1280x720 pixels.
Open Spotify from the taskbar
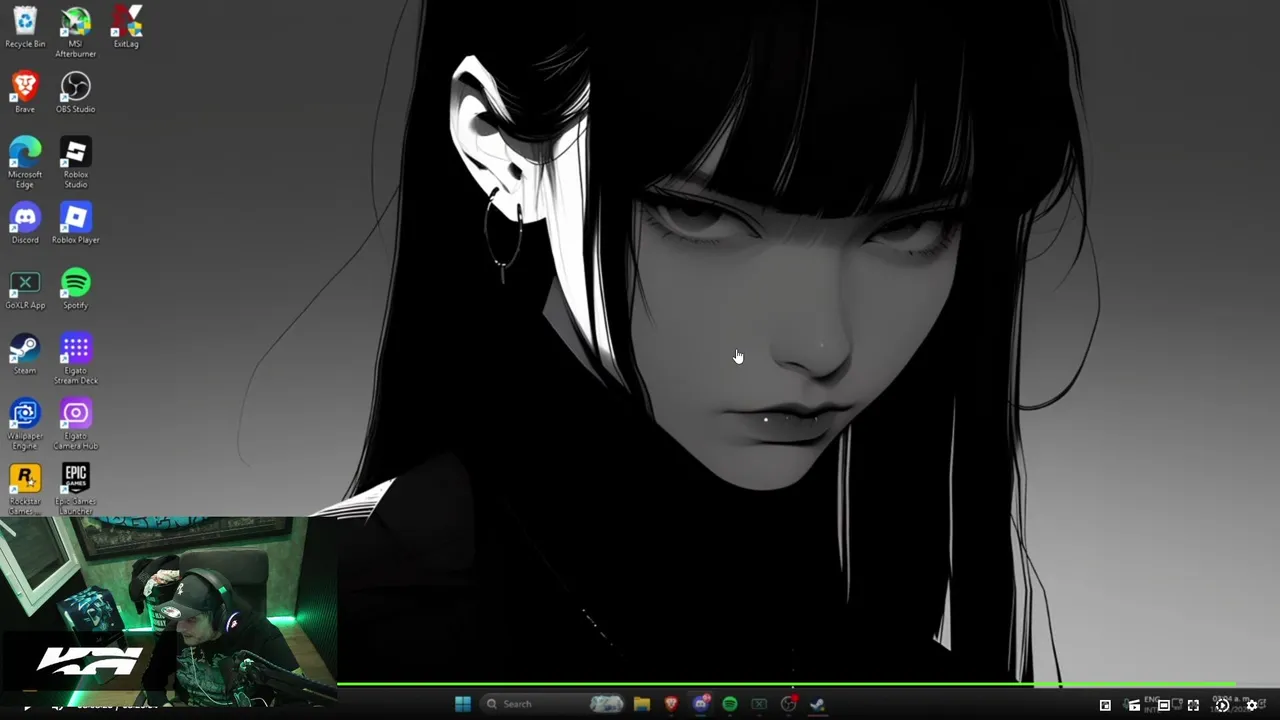tap(730, 704)
